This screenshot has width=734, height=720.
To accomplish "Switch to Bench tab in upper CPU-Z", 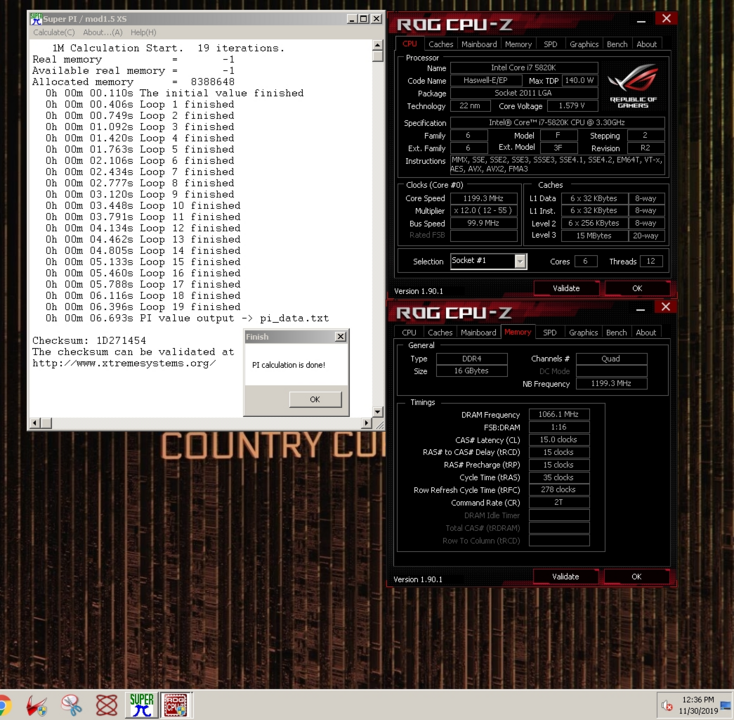I will 617,44.
